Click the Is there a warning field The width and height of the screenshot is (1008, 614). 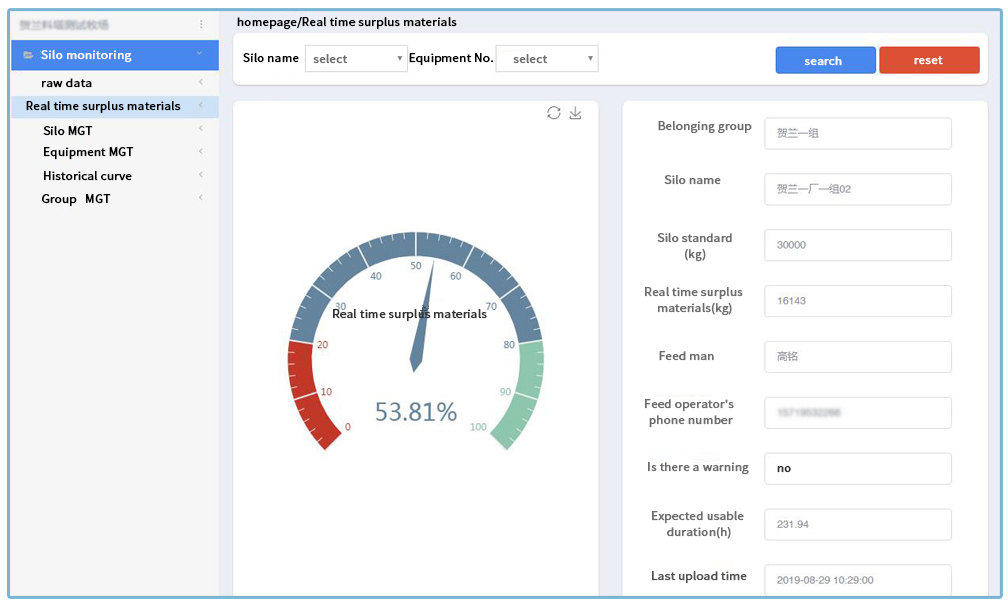858,468
